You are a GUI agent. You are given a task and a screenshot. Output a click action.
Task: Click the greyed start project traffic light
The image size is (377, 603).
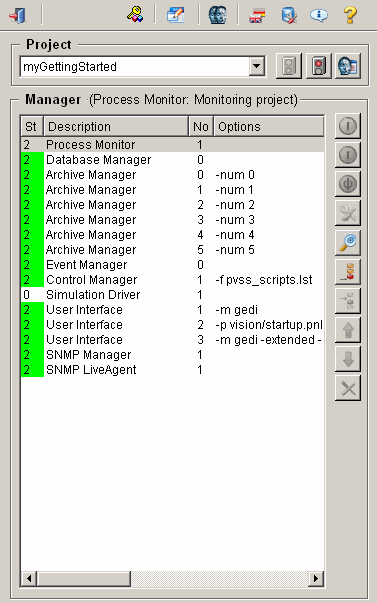tap(289, 66)
